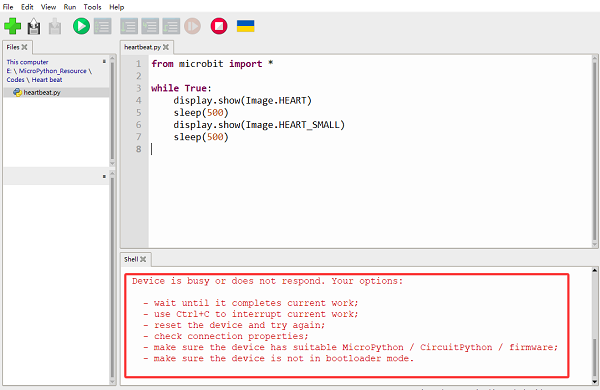Navigate to MicroPython_Resource folder in path
Viewport: 600px width, 390px height.
(x=52, y=71)
